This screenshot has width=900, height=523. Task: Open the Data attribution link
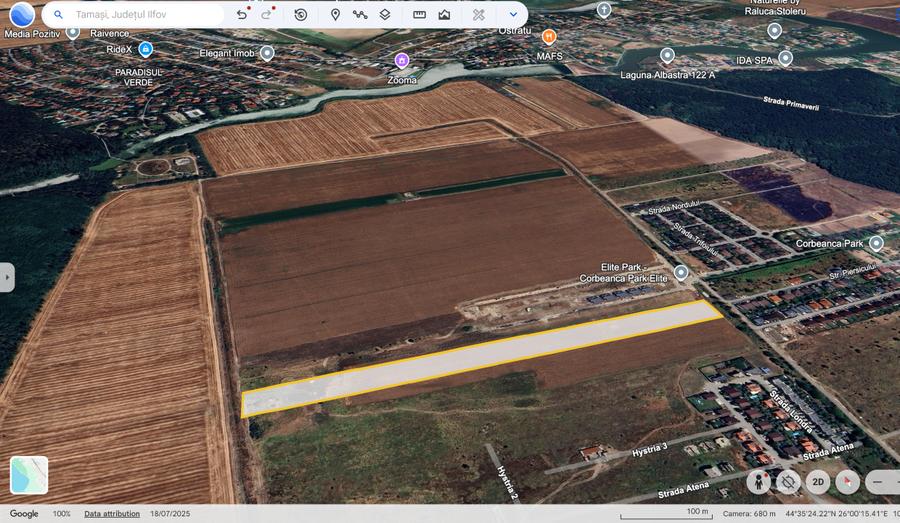point(112,514)
